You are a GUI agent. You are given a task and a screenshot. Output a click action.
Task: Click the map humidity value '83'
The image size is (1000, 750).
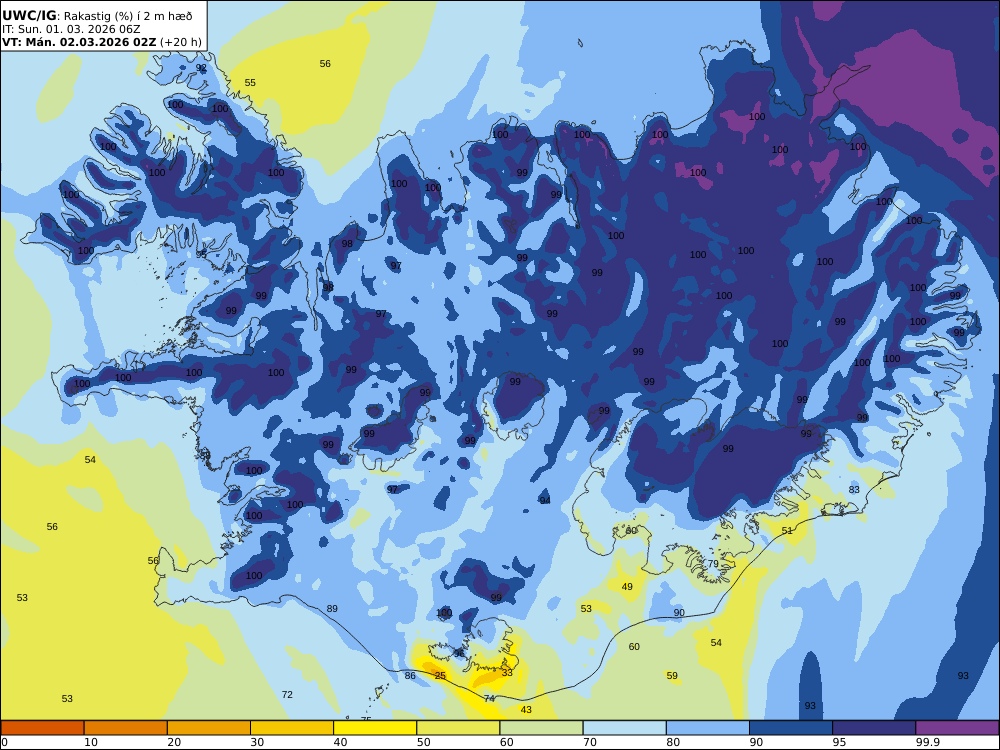pyautogui.click(x=854, y=489)
